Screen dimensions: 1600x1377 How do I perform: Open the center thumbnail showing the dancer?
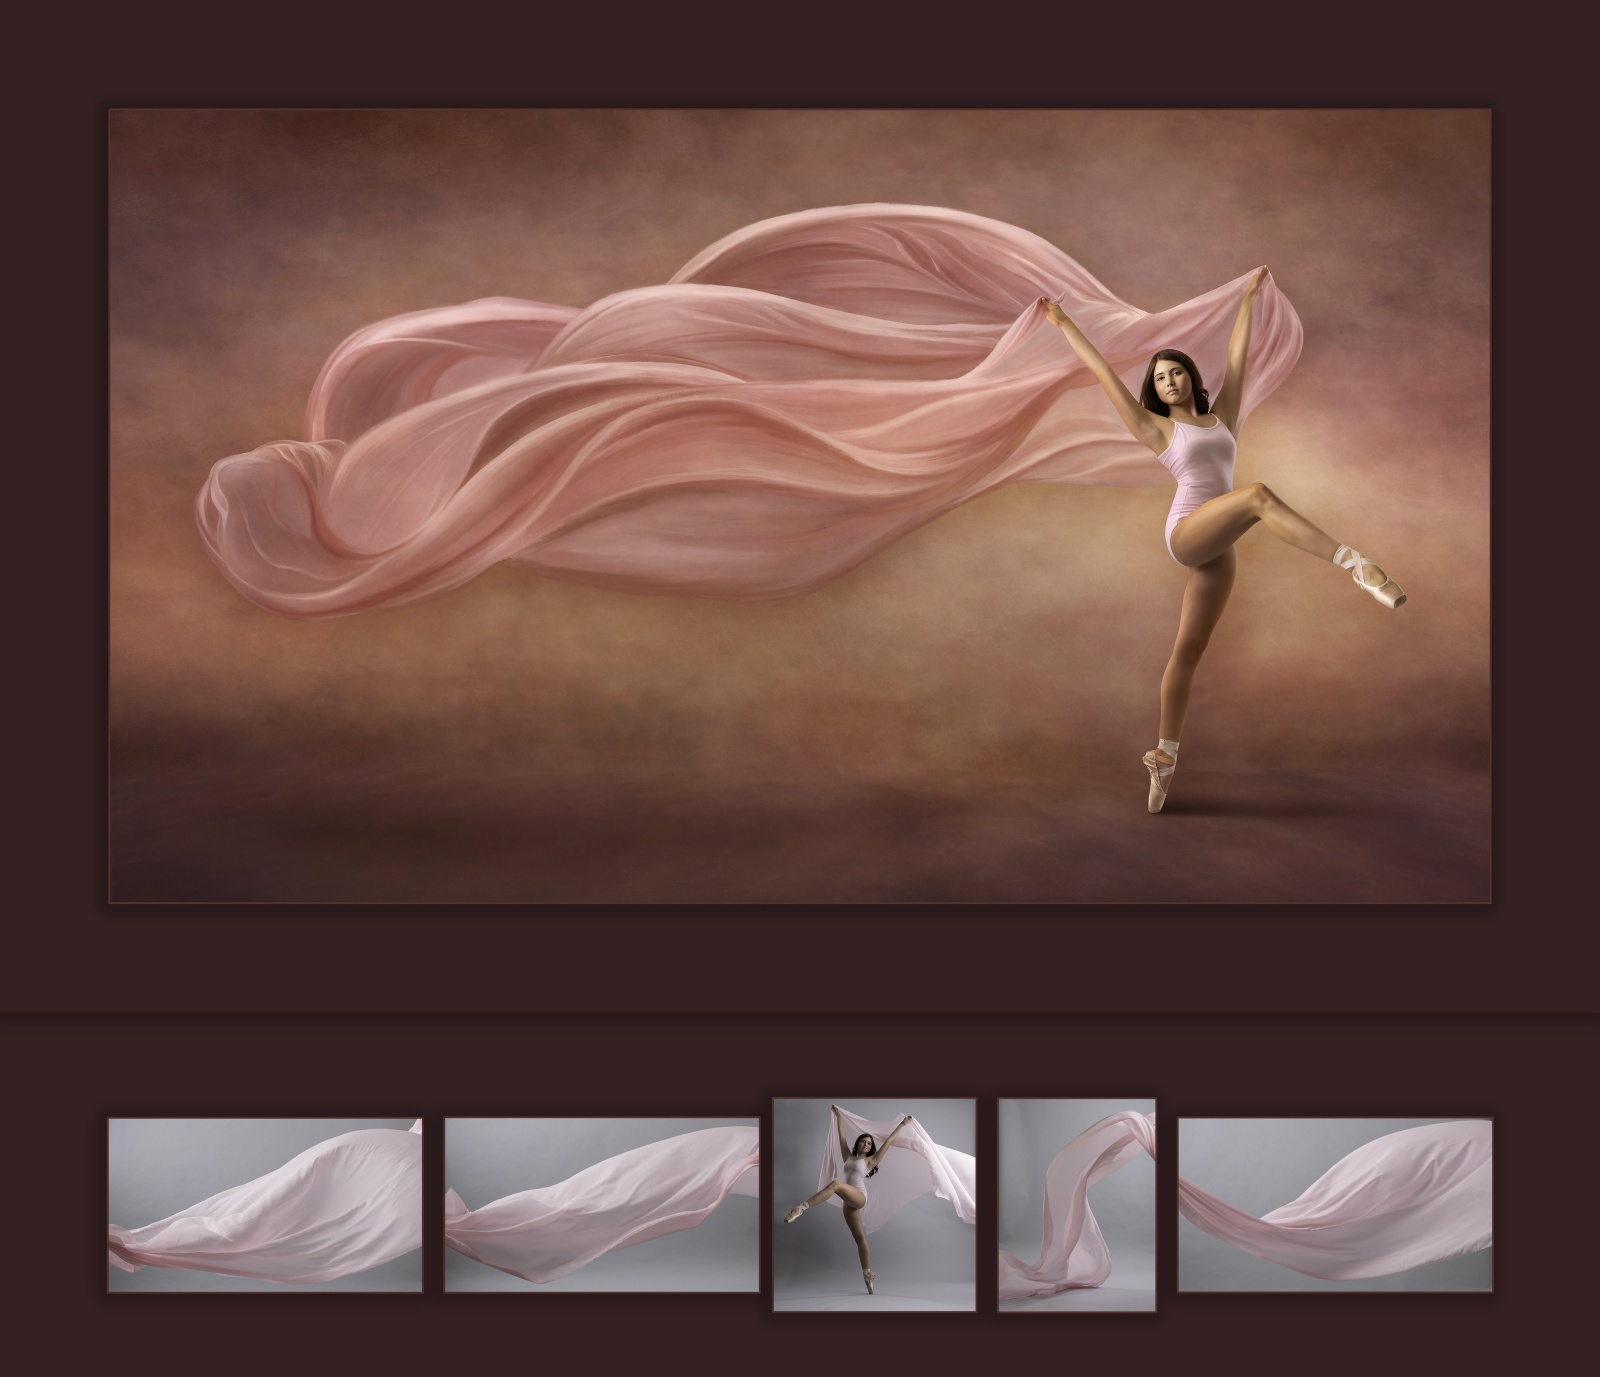874,1204
